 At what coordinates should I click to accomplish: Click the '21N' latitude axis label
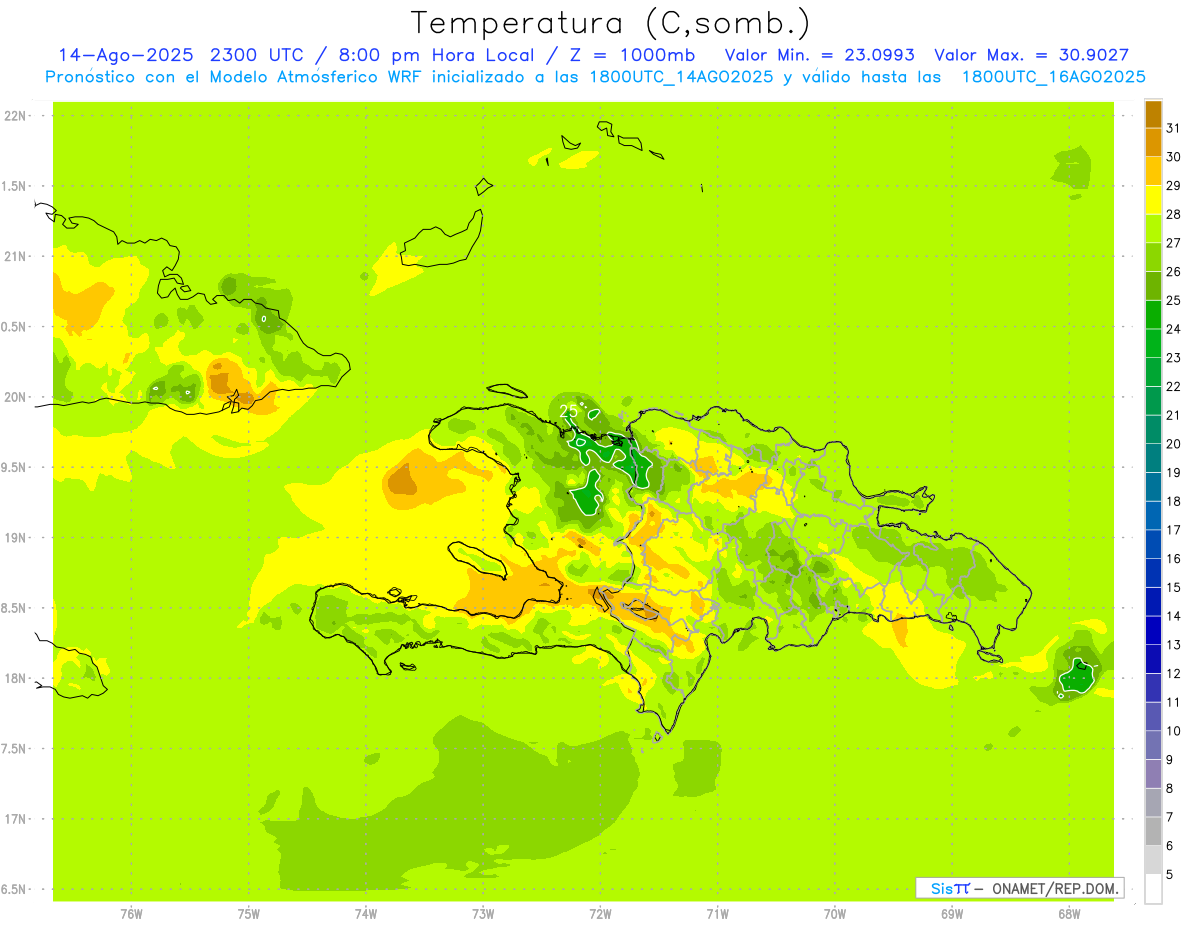(17, 257)
